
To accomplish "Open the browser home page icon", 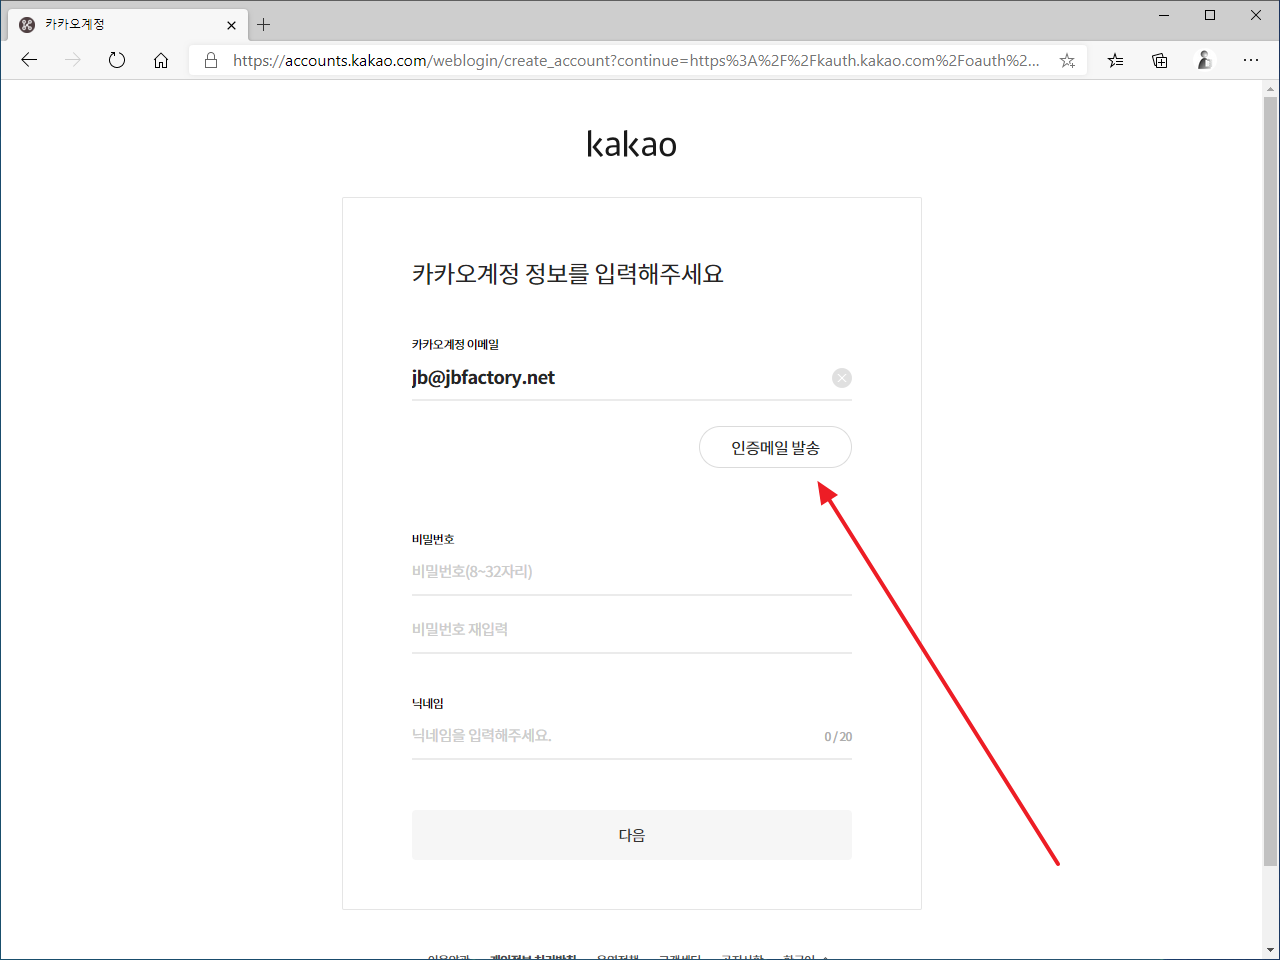I will [x=161, y=60].
